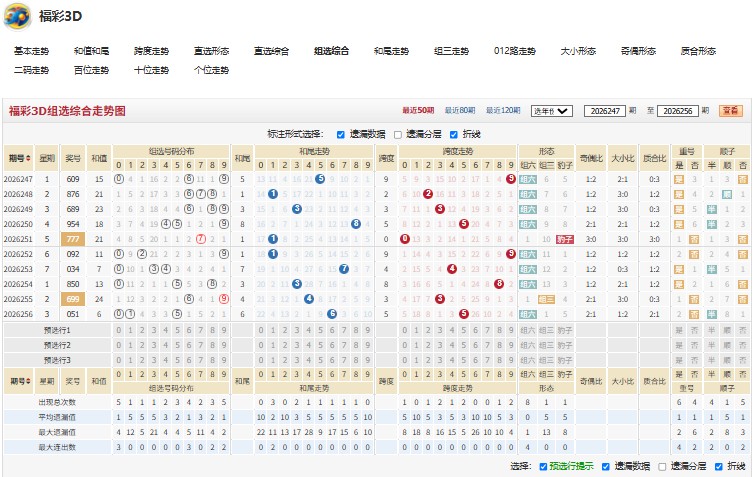The height and width of the screenshot is (477, 753).
Task: Click the 顺 badge in row 2026248
Action: coord(727,194)
